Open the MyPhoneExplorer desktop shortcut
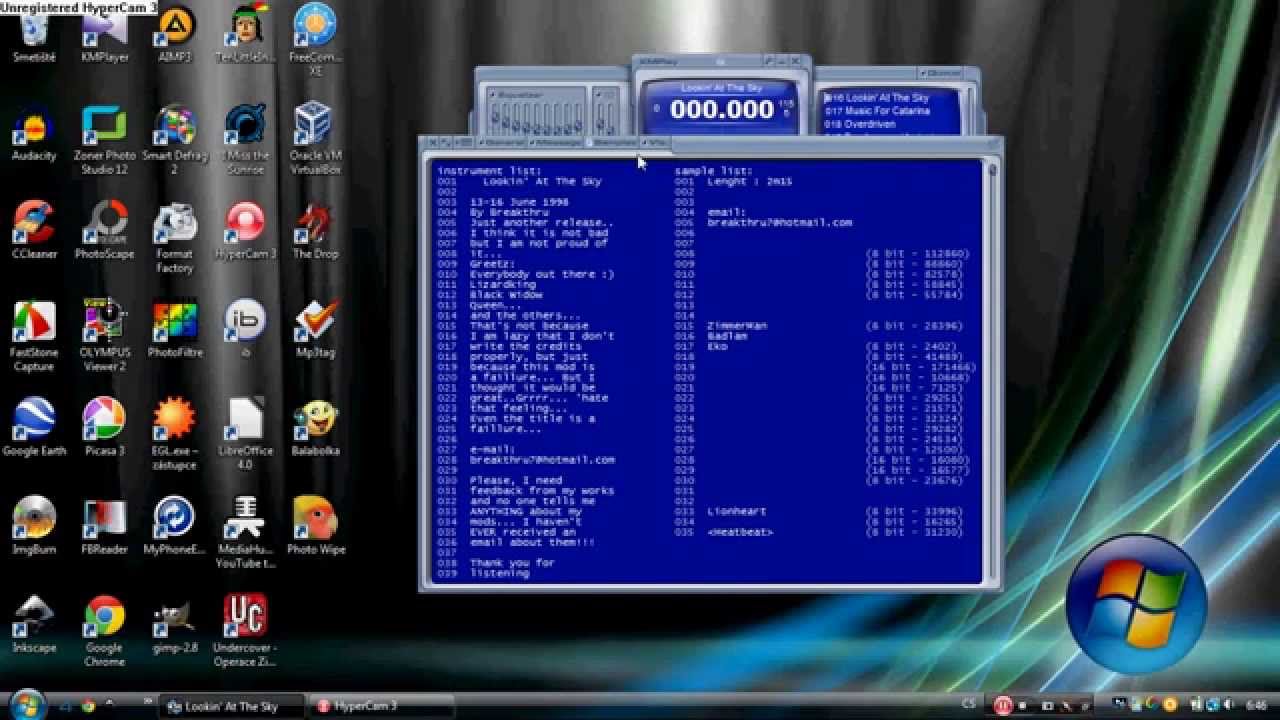Screen dimensions: 1280x720 point(175,526)
